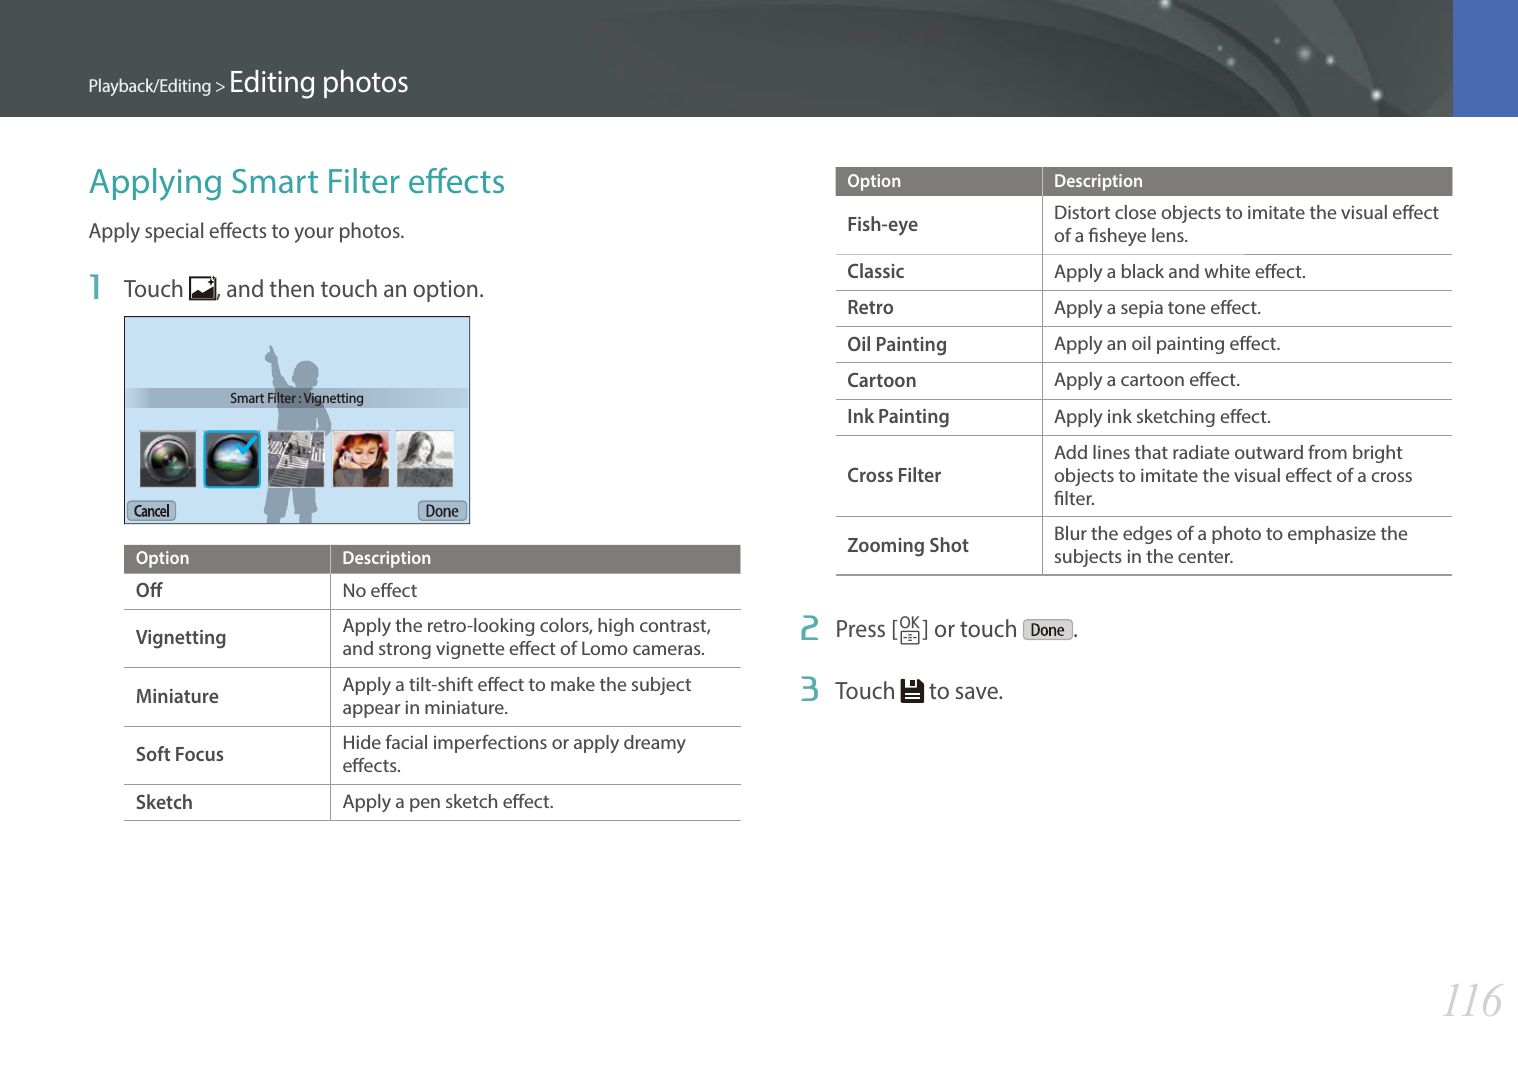
Task: Click the Off option row
Action: click(432, 591)
